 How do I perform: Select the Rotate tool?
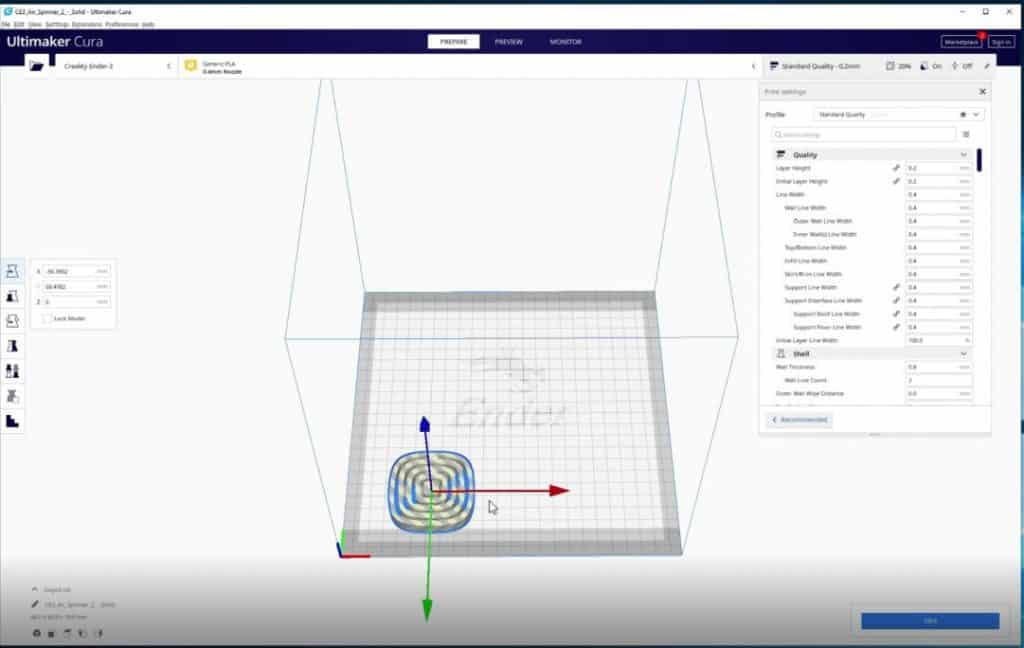[12, 321]
